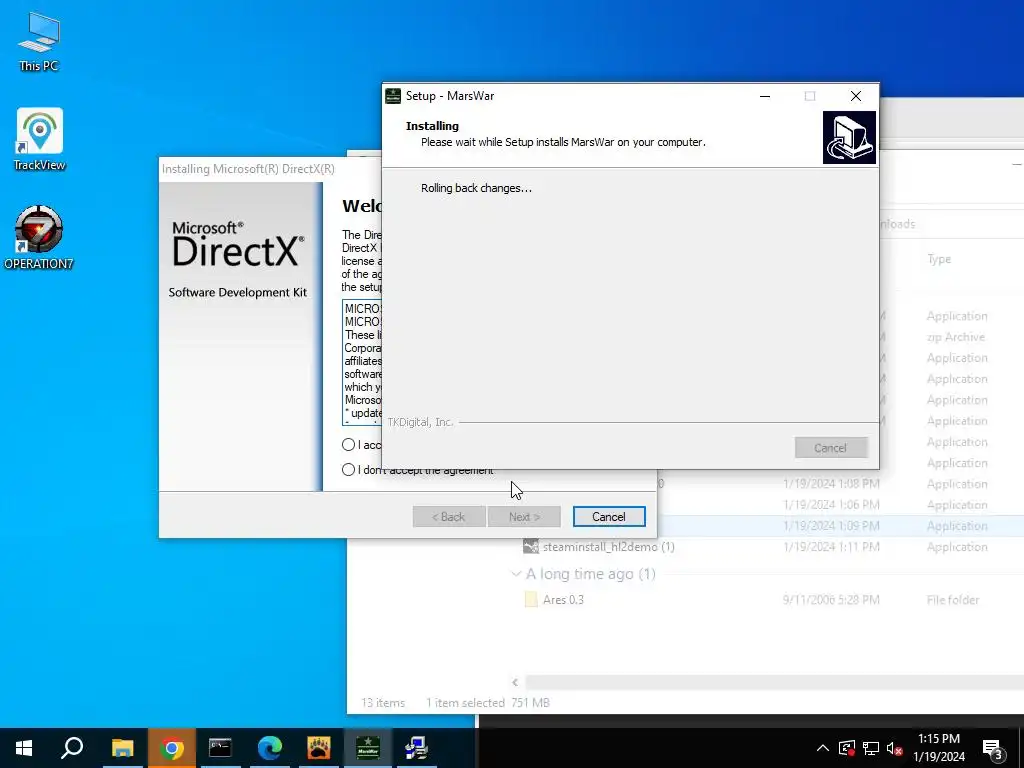The image size is (1024, 768).
Task: Click the Ares 0.3 folder icon
Action: [531, 600]
